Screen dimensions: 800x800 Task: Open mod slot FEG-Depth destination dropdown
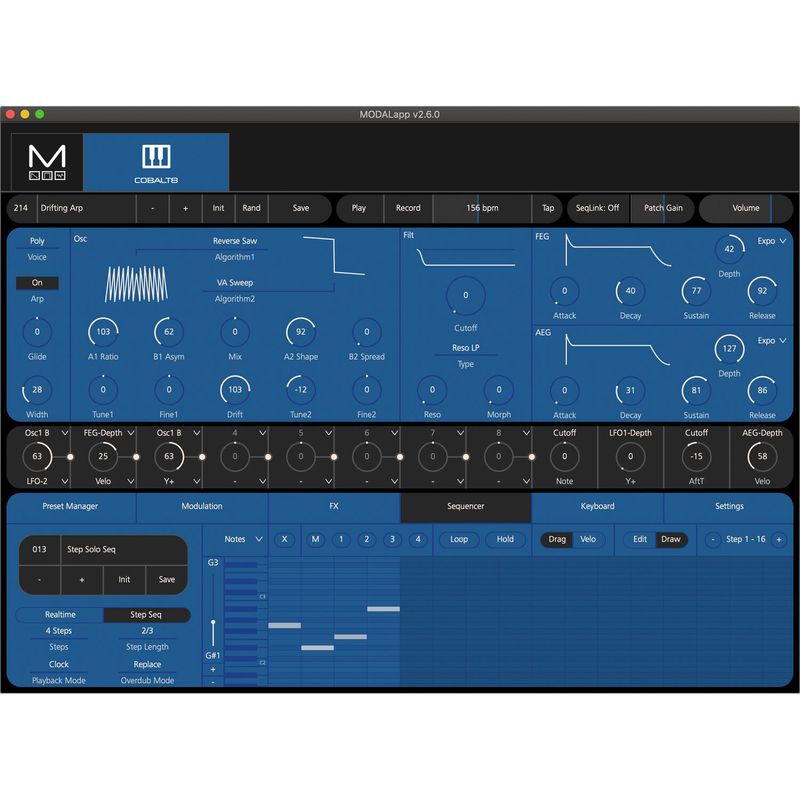[x=109, y=433]
